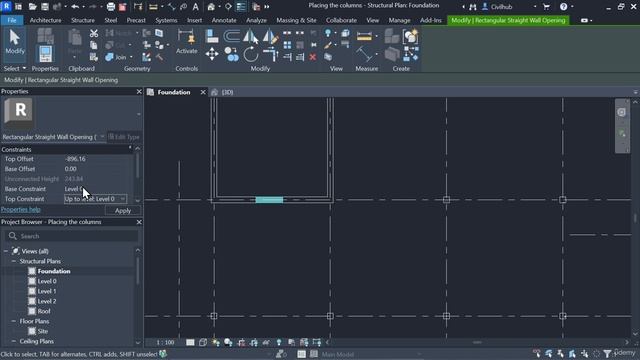Open the Select panel dropdown
The image size is (640, 360).
pyautogui.click(x=15, y=69)
